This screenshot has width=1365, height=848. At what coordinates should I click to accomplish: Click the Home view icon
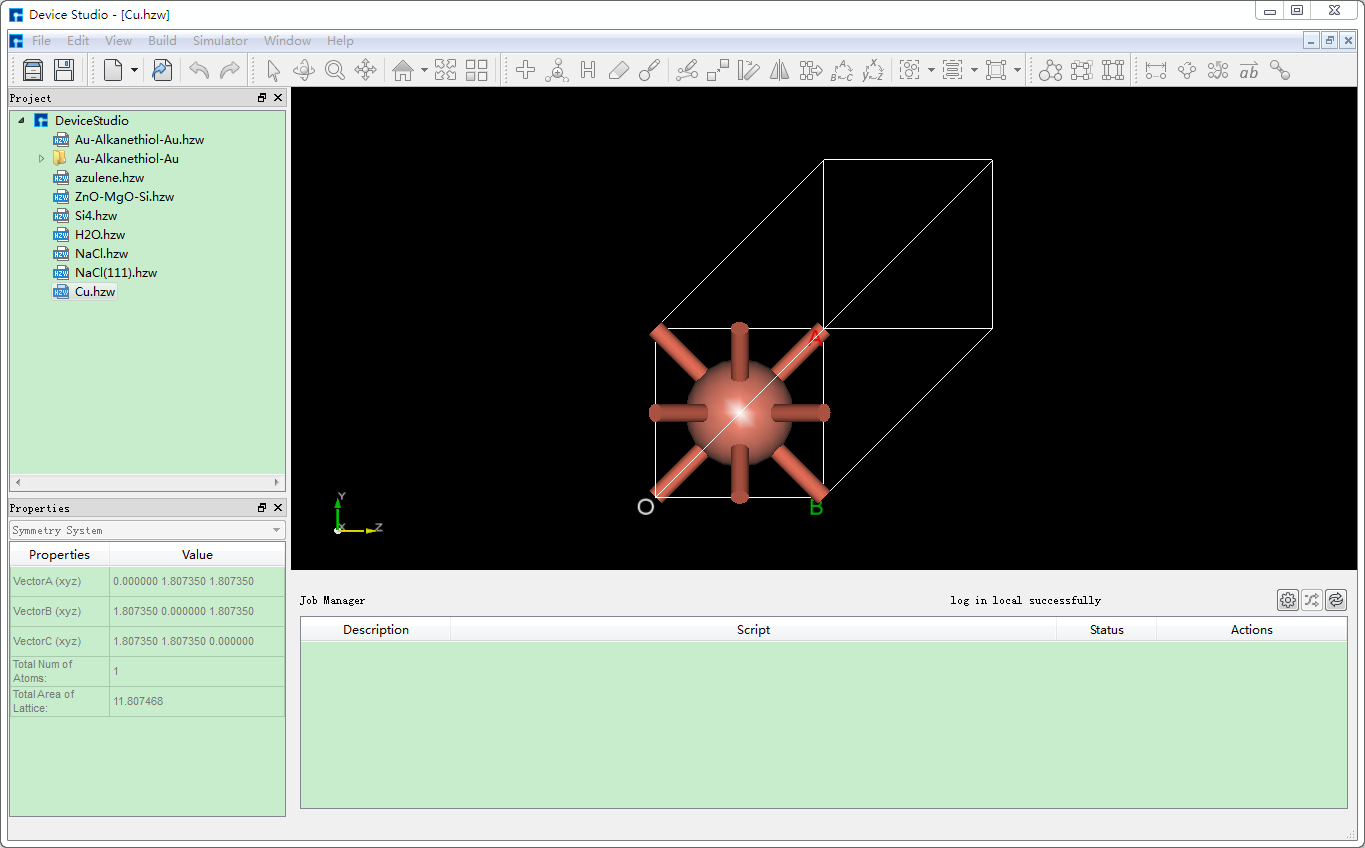[x=403, y=70]
